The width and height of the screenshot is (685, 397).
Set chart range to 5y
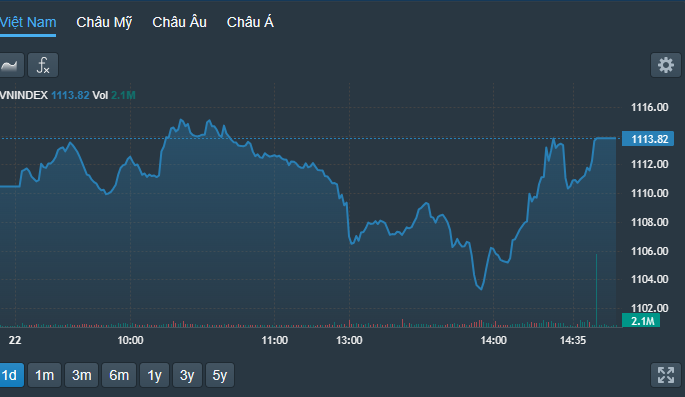coord(220,375)
